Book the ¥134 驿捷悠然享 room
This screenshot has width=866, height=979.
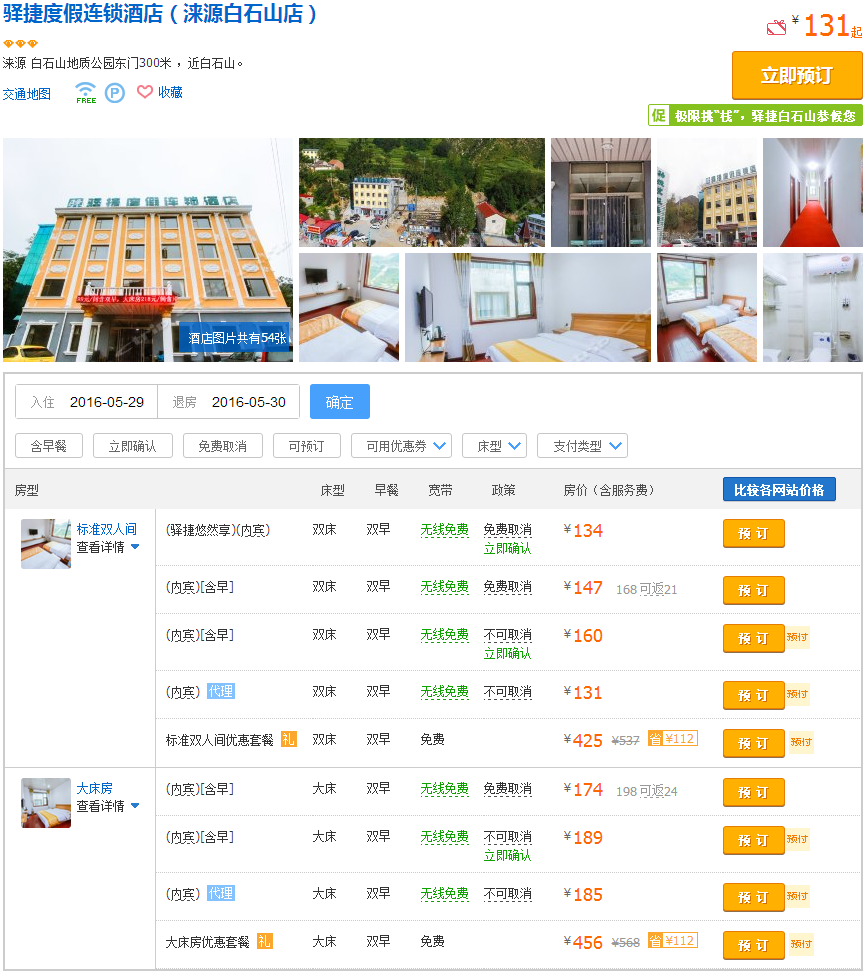[753, 533]
